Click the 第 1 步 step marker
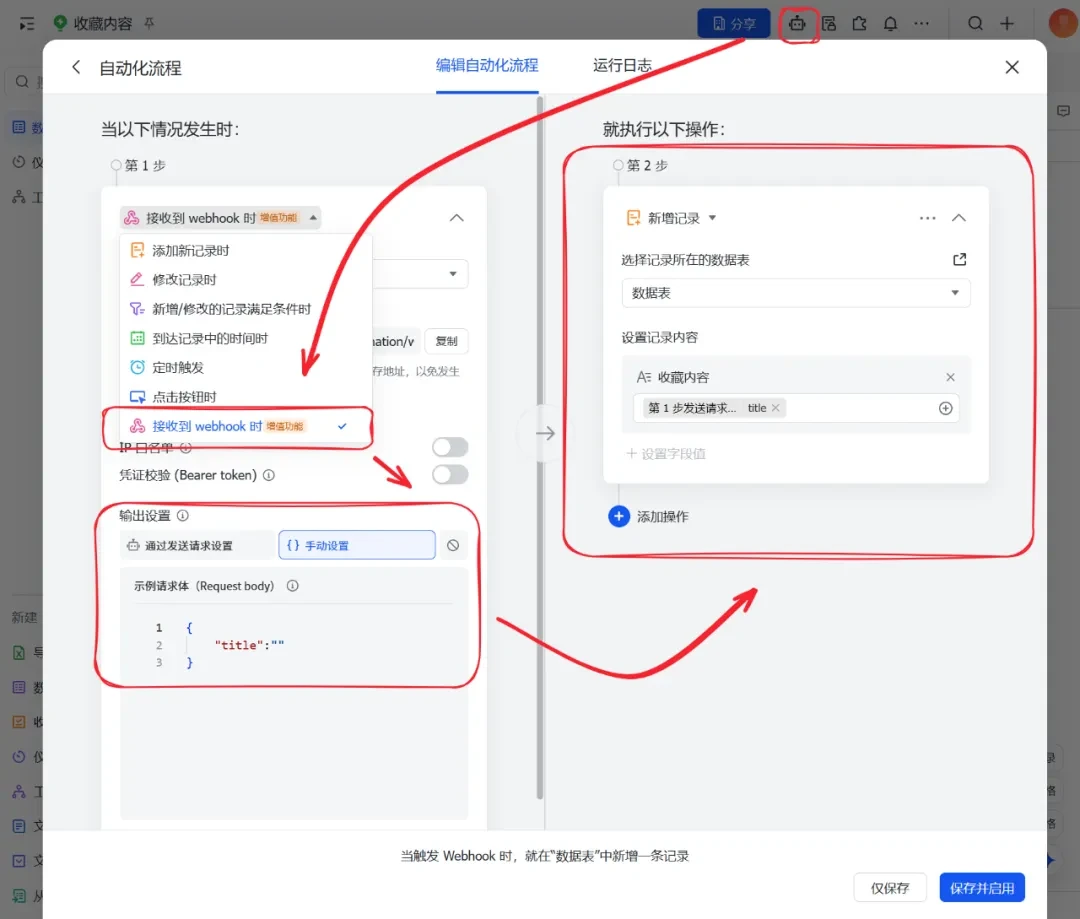Screen dimensions: 1080x919 tap(139, 165)
